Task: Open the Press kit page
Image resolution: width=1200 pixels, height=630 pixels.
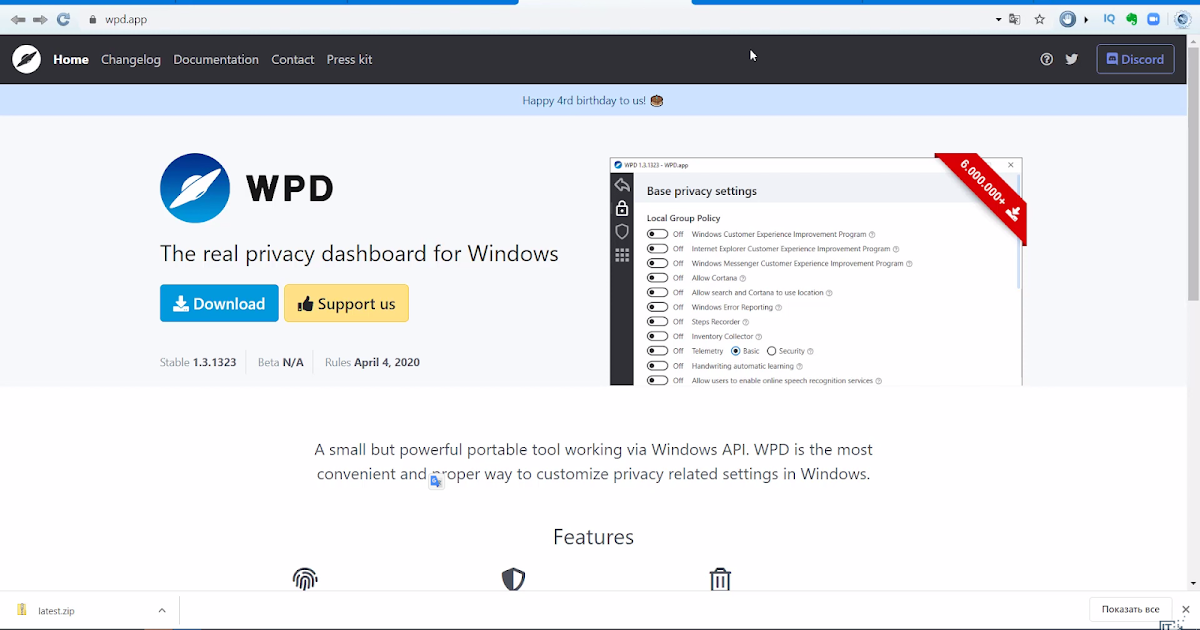Action: (x=349, y=59)
